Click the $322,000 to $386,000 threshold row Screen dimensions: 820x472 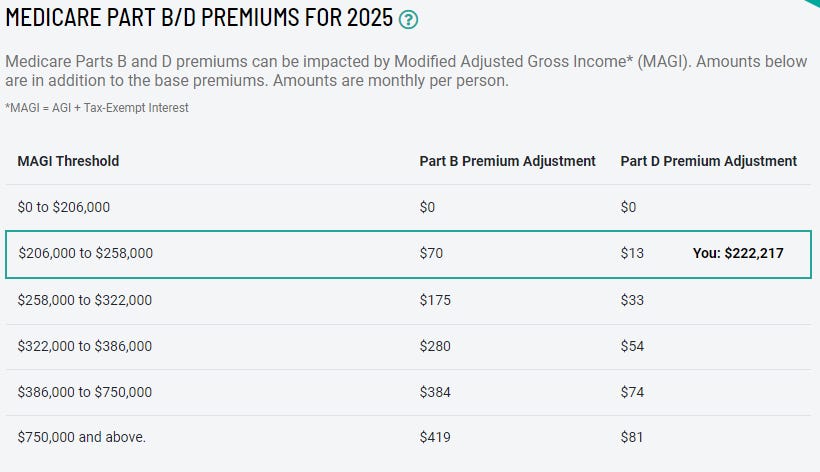click(408, 347)
